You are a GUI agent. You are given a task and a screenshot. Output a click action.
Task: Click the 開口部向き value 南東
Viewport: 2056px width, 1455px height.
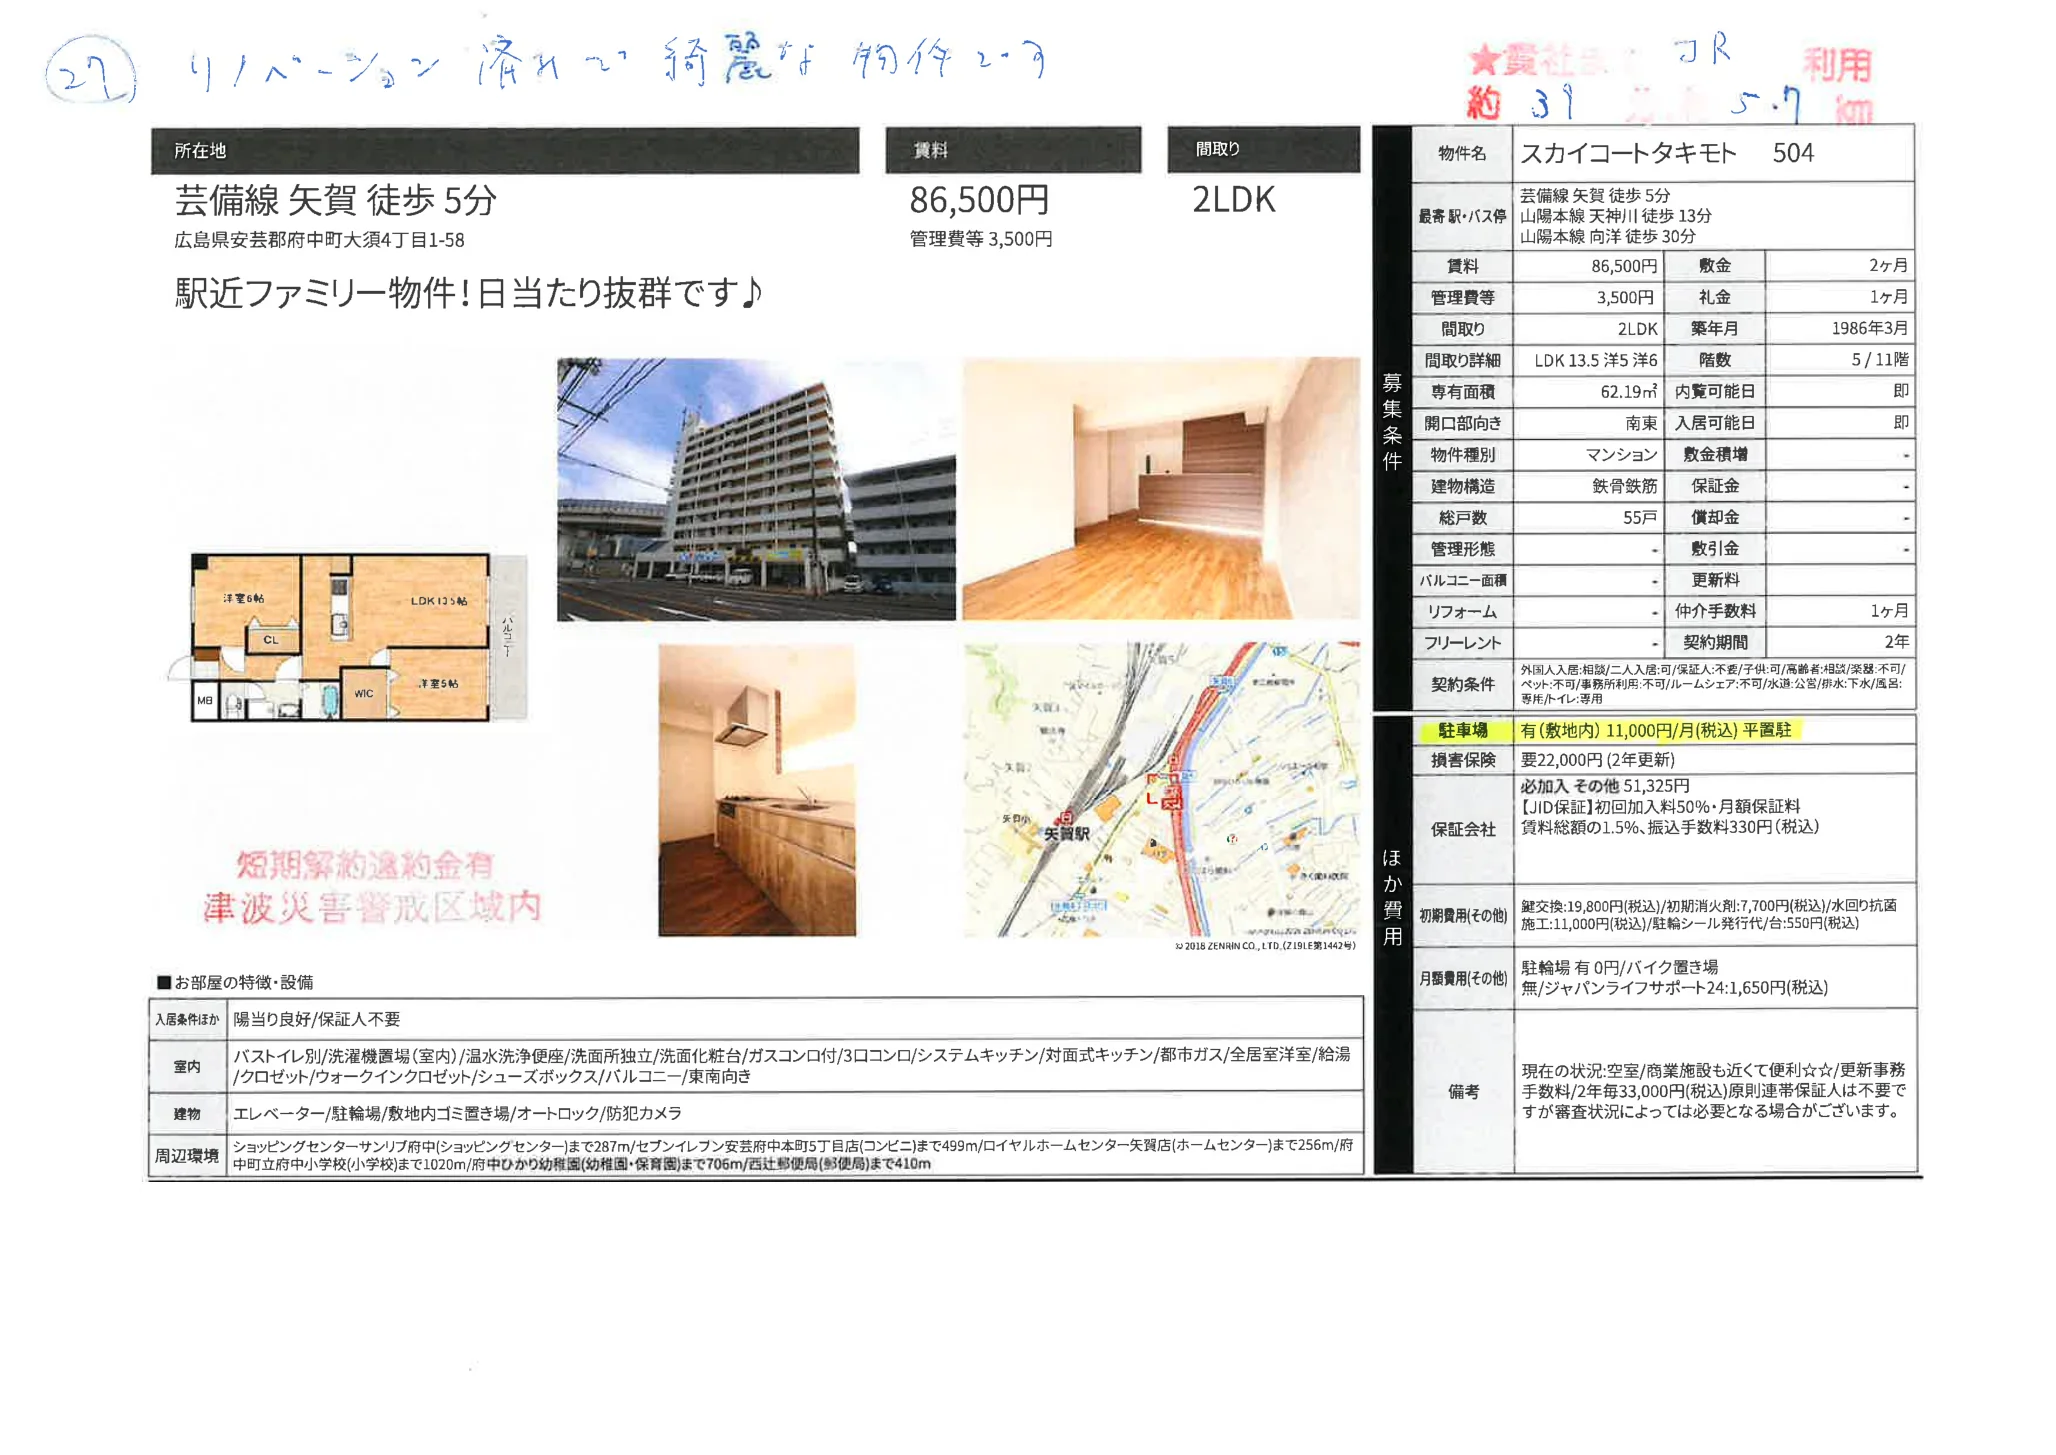[1640, 423]
